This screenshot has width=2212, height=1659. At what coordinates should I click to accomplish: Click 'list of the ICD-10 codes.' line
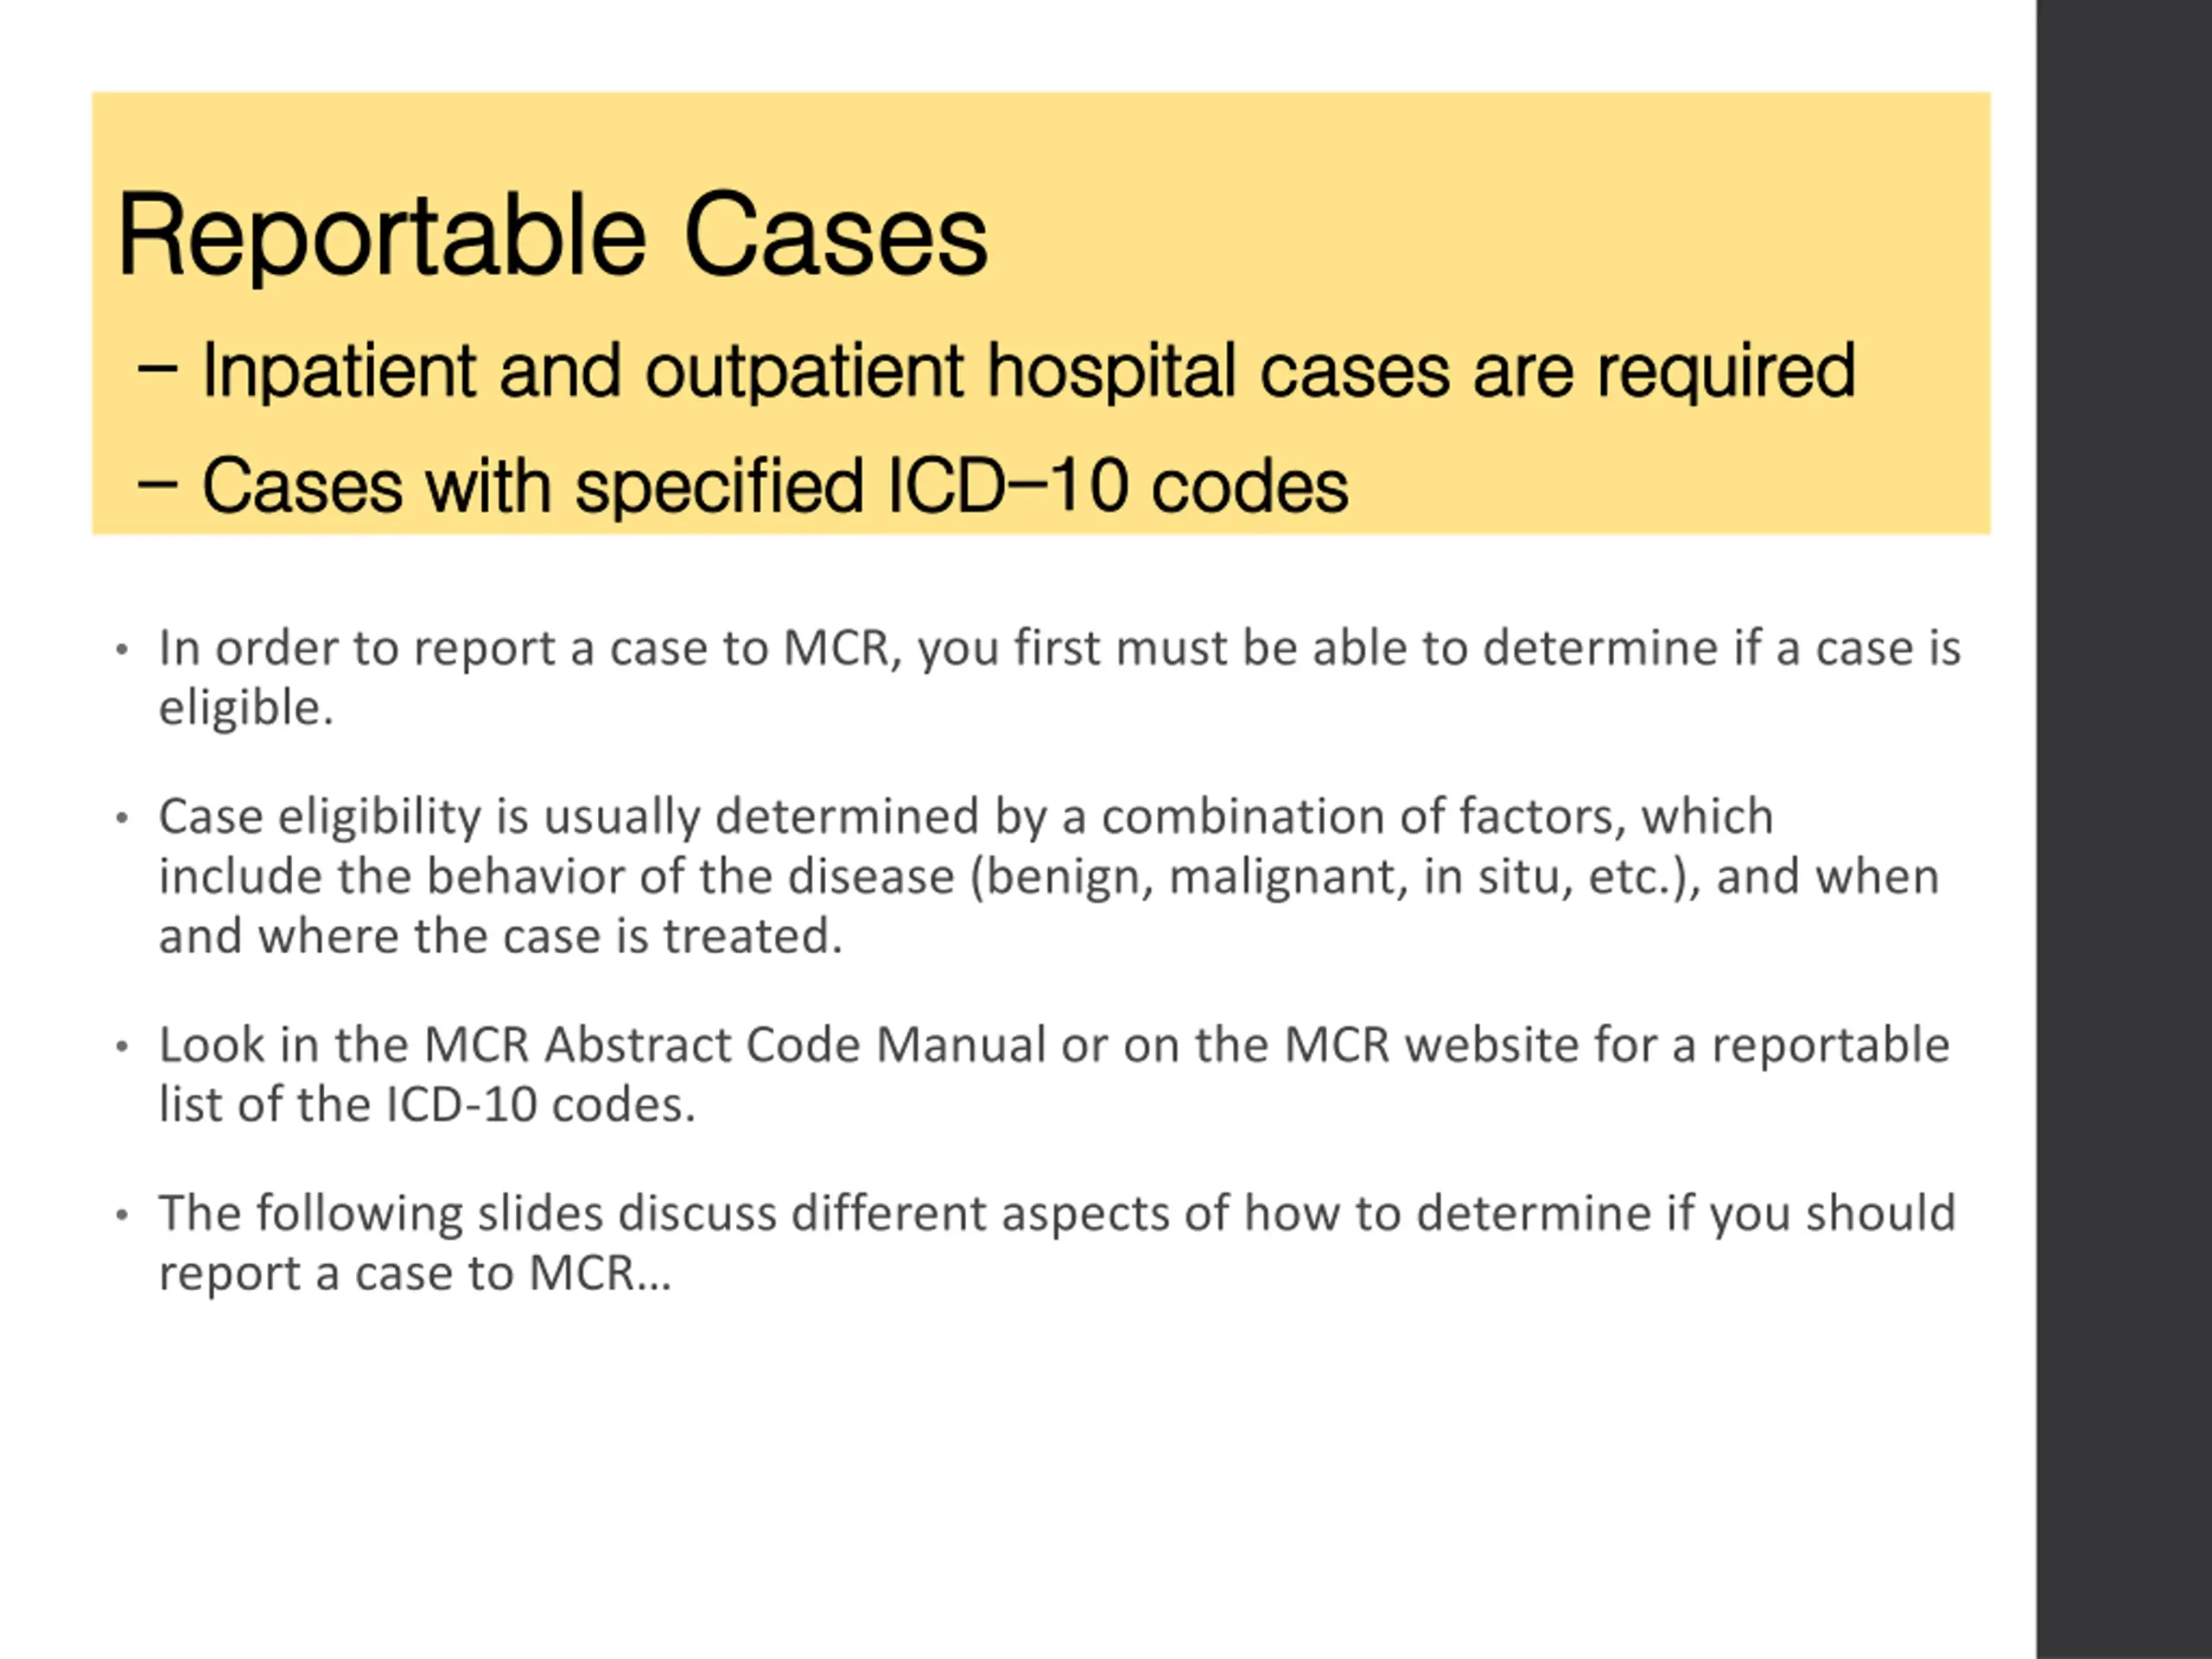427,1105
